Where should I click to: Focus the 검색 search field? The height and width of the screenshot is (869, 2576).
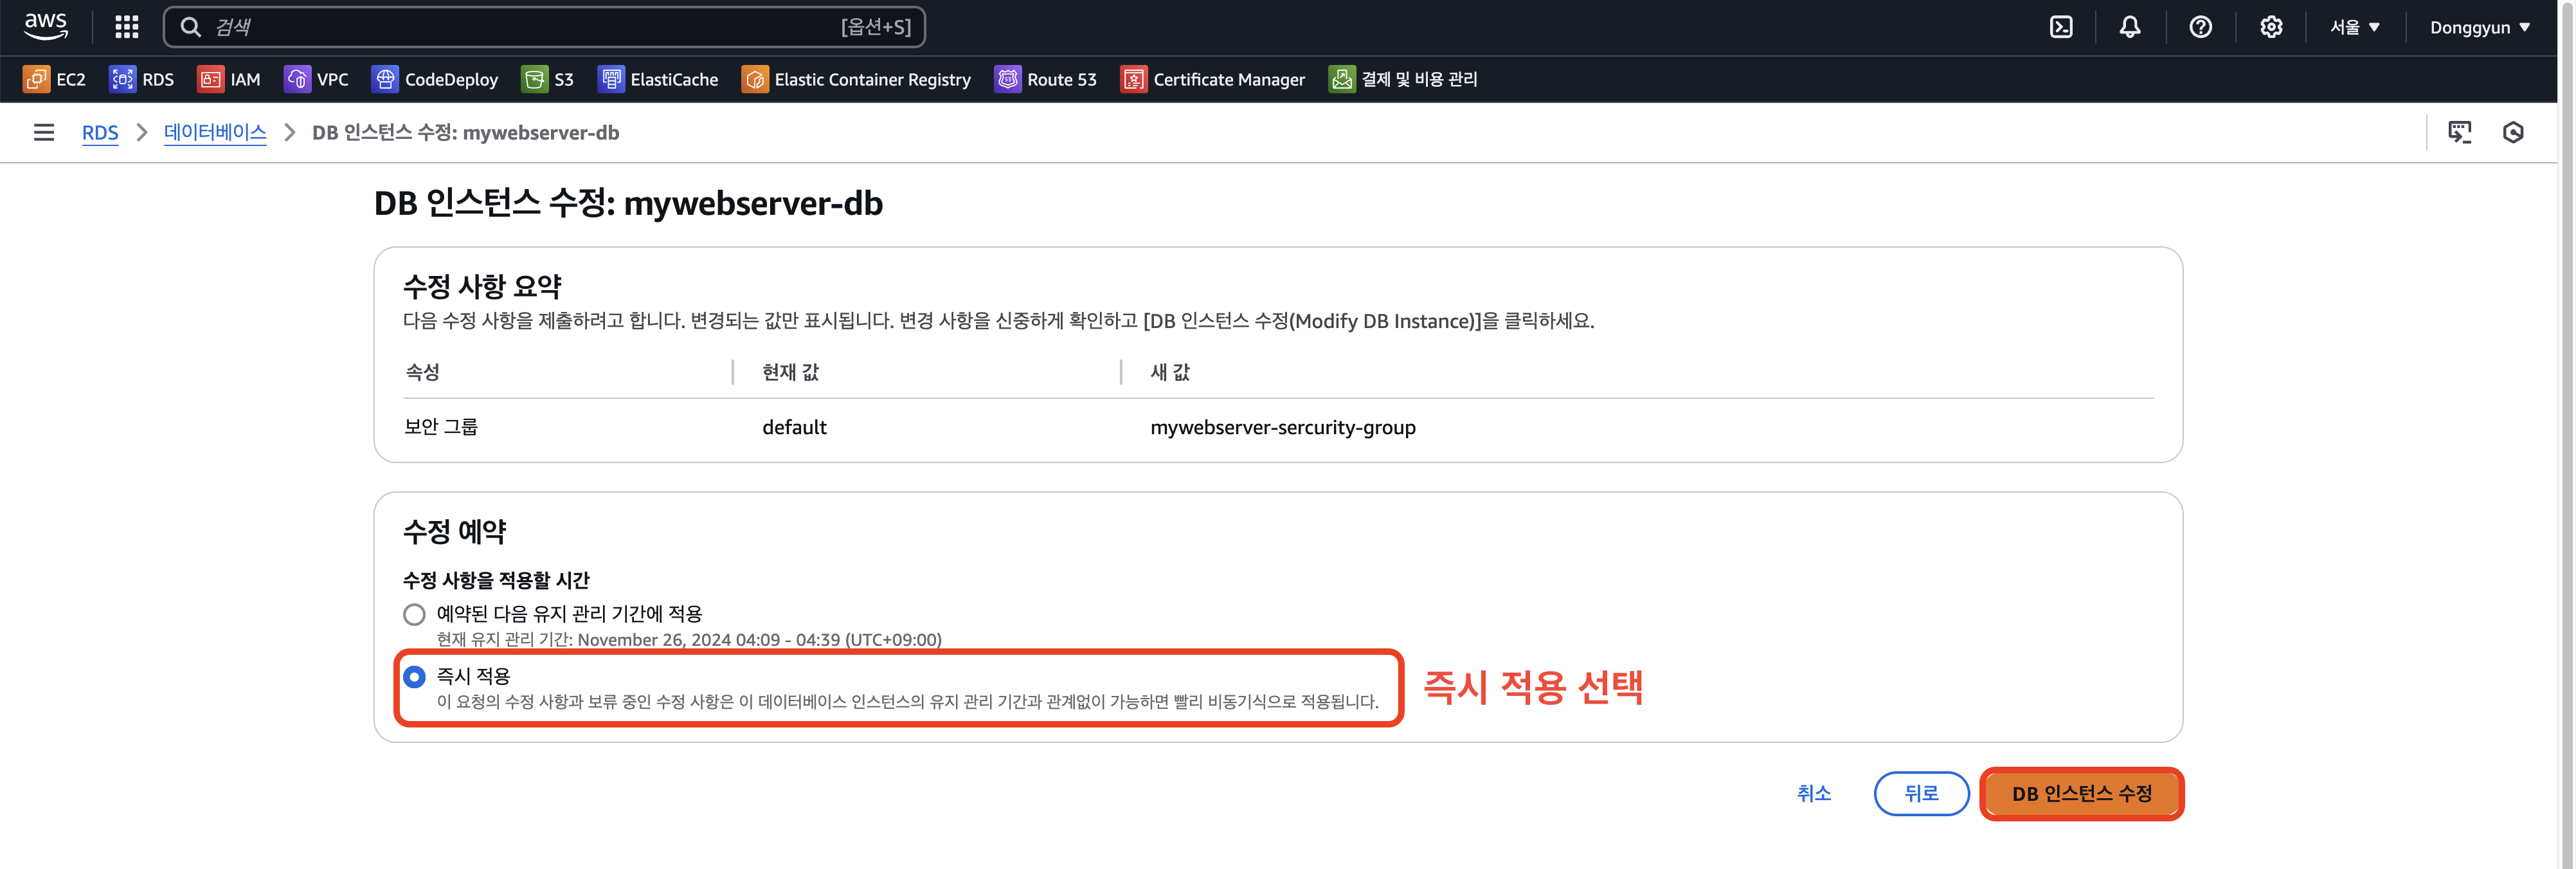(545, 27)
